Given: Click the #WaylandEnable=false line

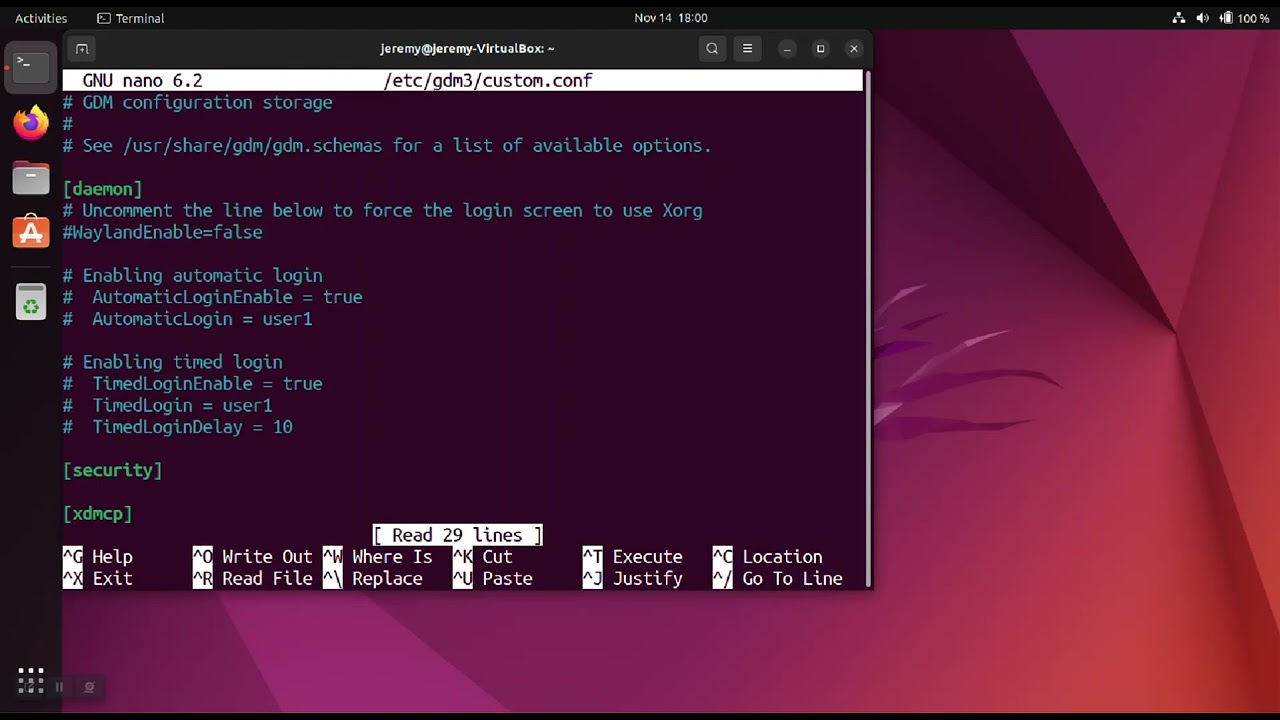Looking at the screenshot, I should [163, 232].
